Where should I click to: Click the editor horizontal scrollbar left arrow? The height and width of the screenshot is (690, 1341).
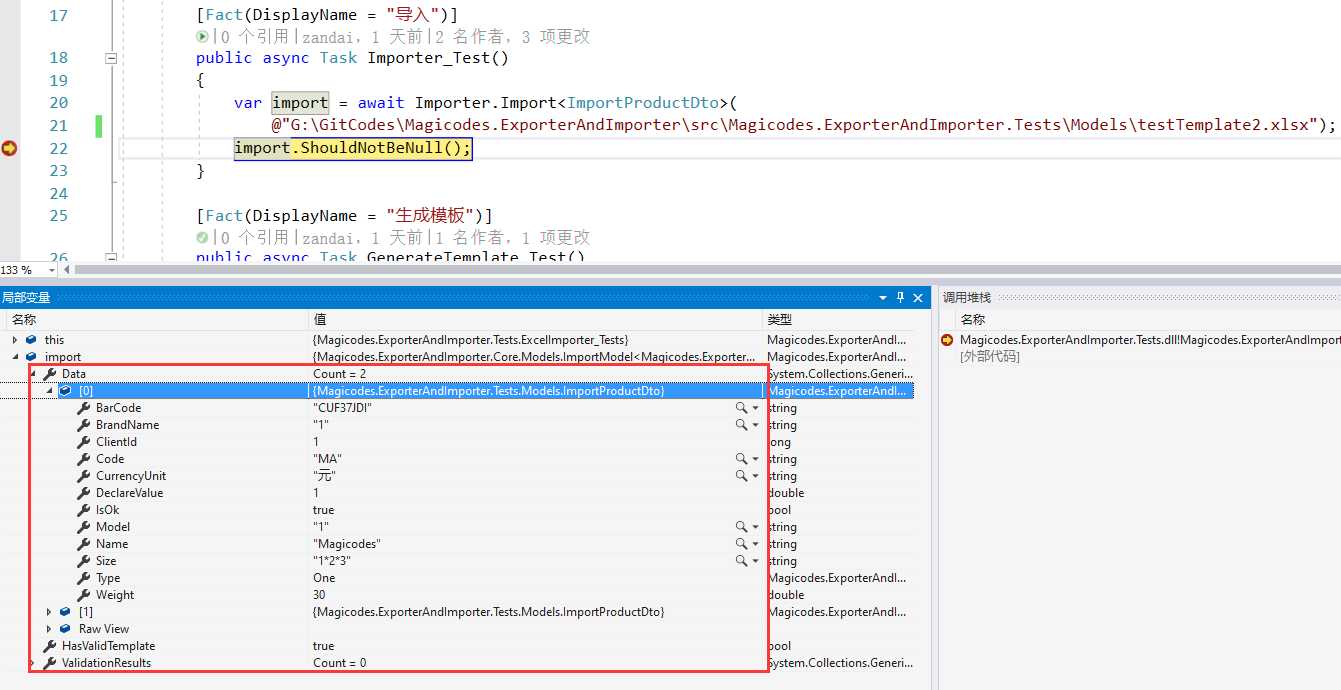67,270
